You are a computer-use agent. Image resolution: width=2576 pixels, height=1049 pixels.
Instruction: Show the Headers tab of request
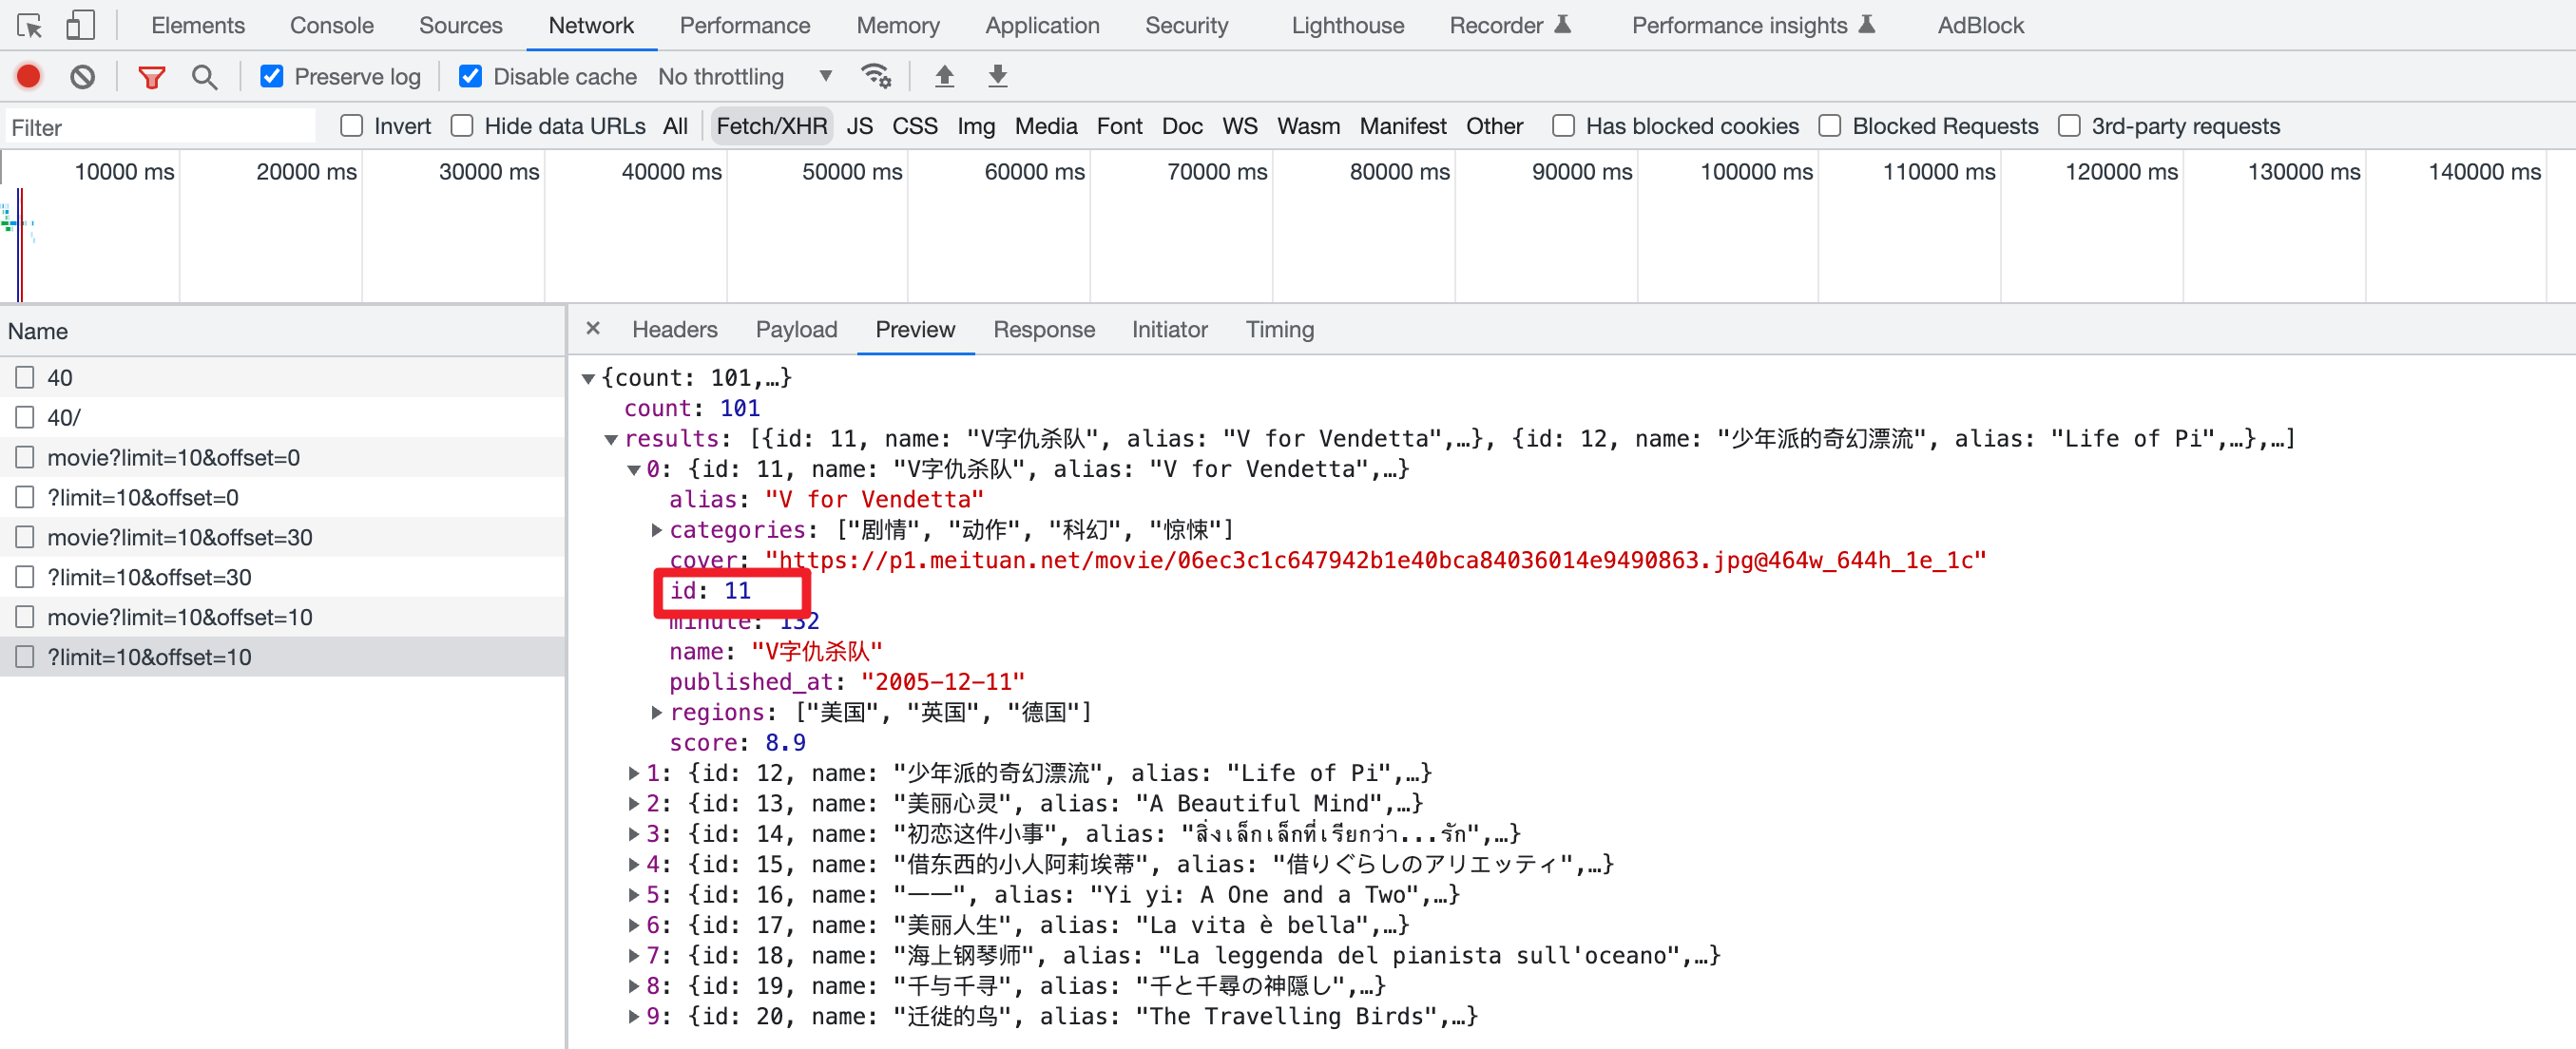click(675, 329)
